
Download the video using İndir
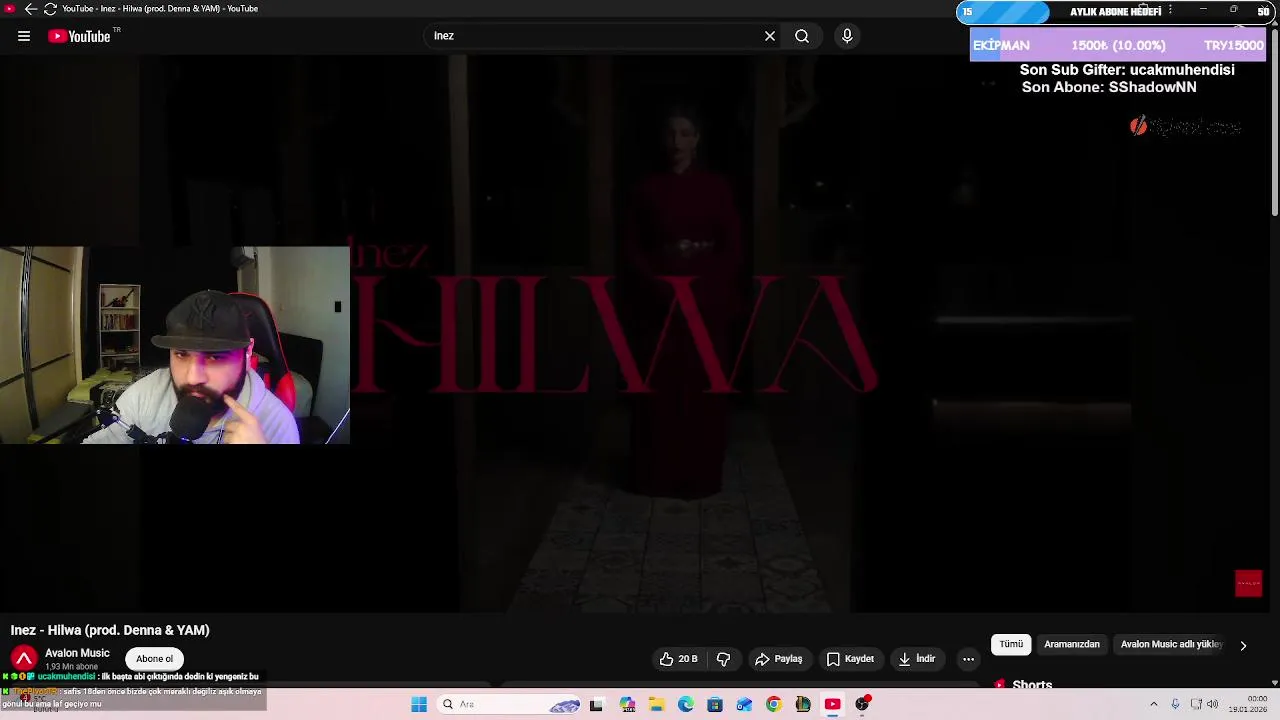tap(917, 659)
